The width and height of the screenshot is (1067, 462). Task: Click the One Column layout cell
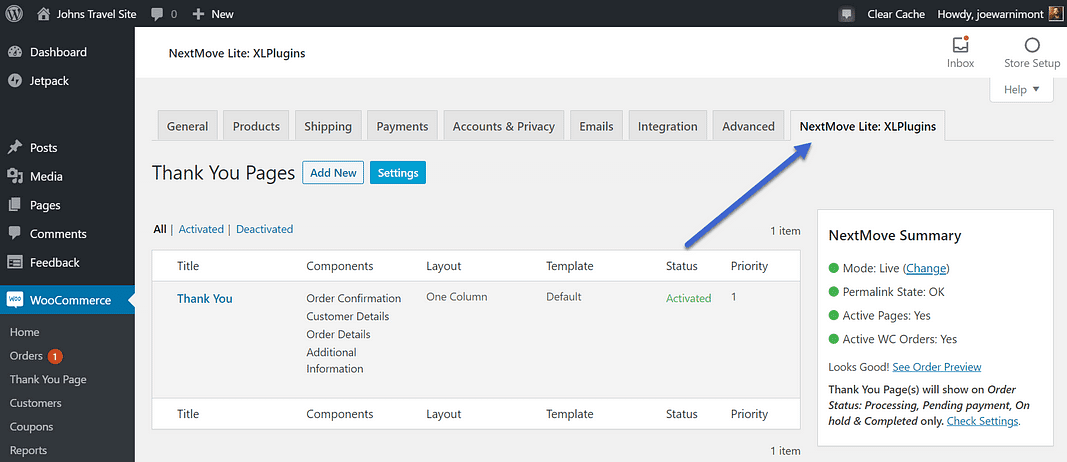pos(457,297)
